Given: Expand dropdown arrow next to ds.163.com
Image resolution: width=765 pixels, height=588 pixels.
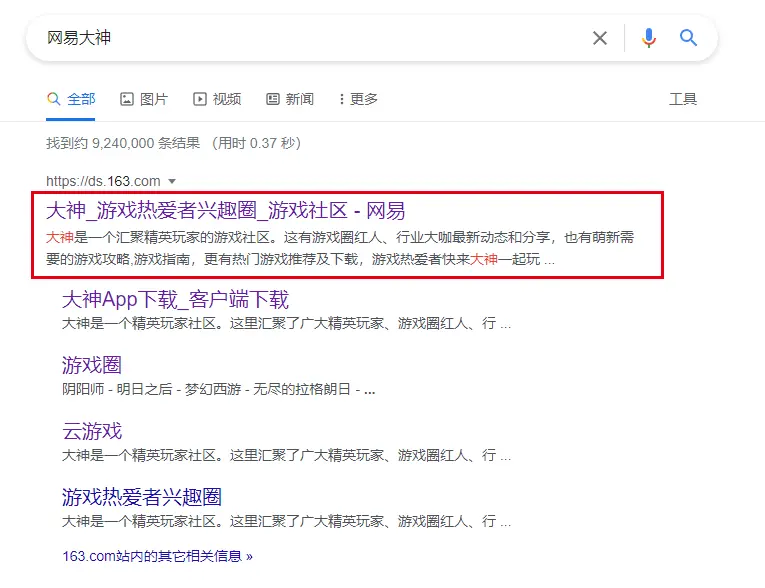Looking at the screenshot, I should click(x=172, y=182).
